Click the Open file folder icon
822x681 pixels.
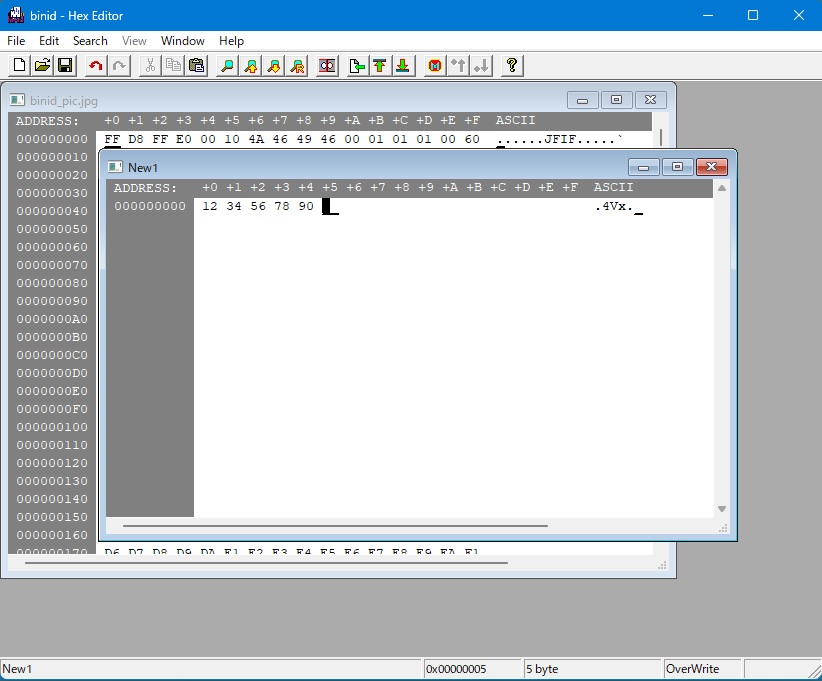(x=42, y=66)
